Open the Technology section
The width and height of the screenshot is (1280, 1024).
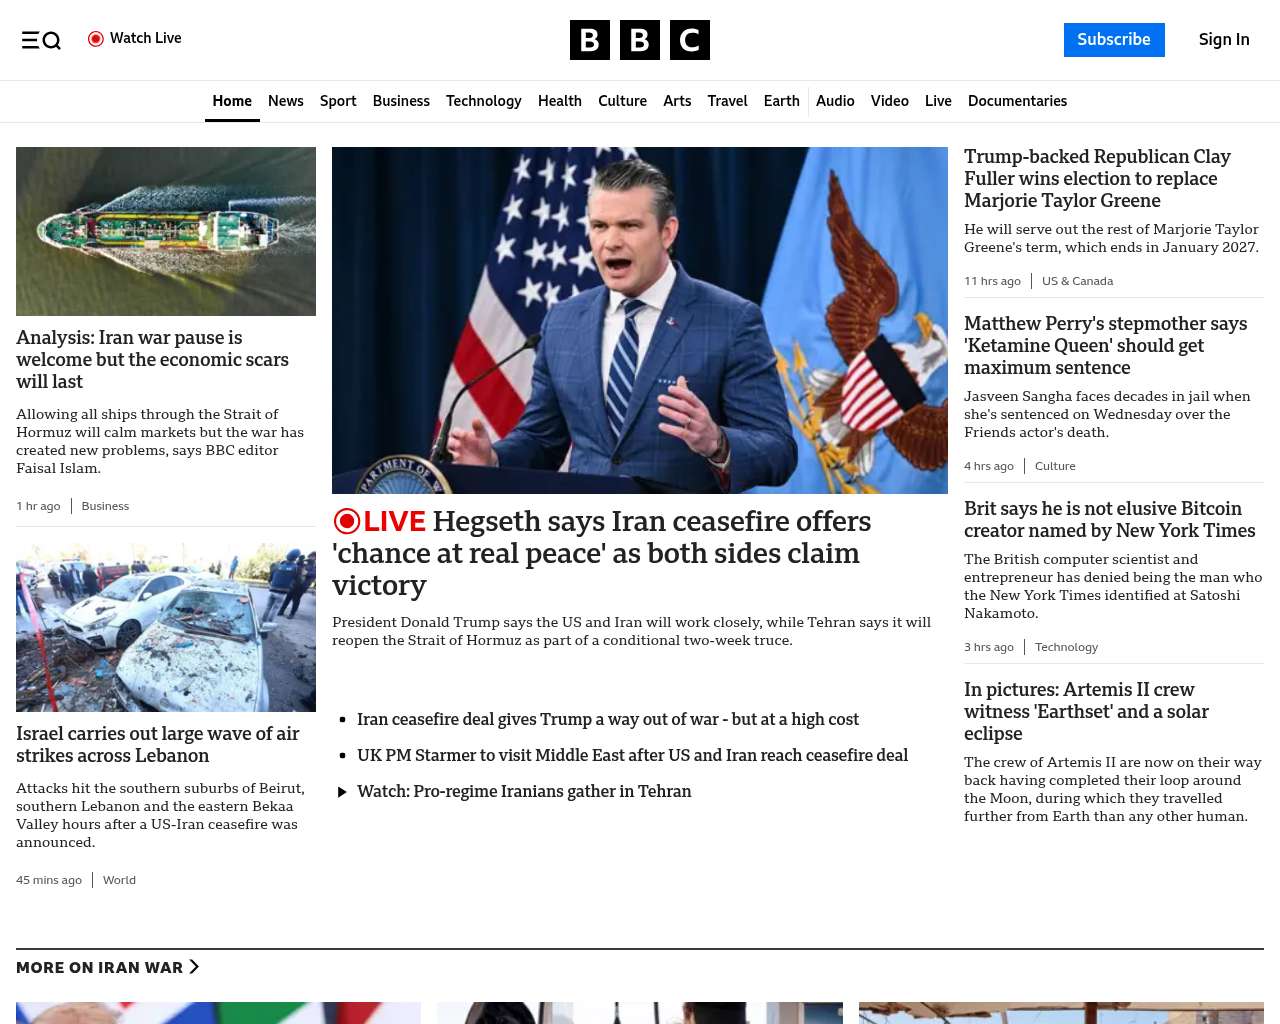[483, 101]
